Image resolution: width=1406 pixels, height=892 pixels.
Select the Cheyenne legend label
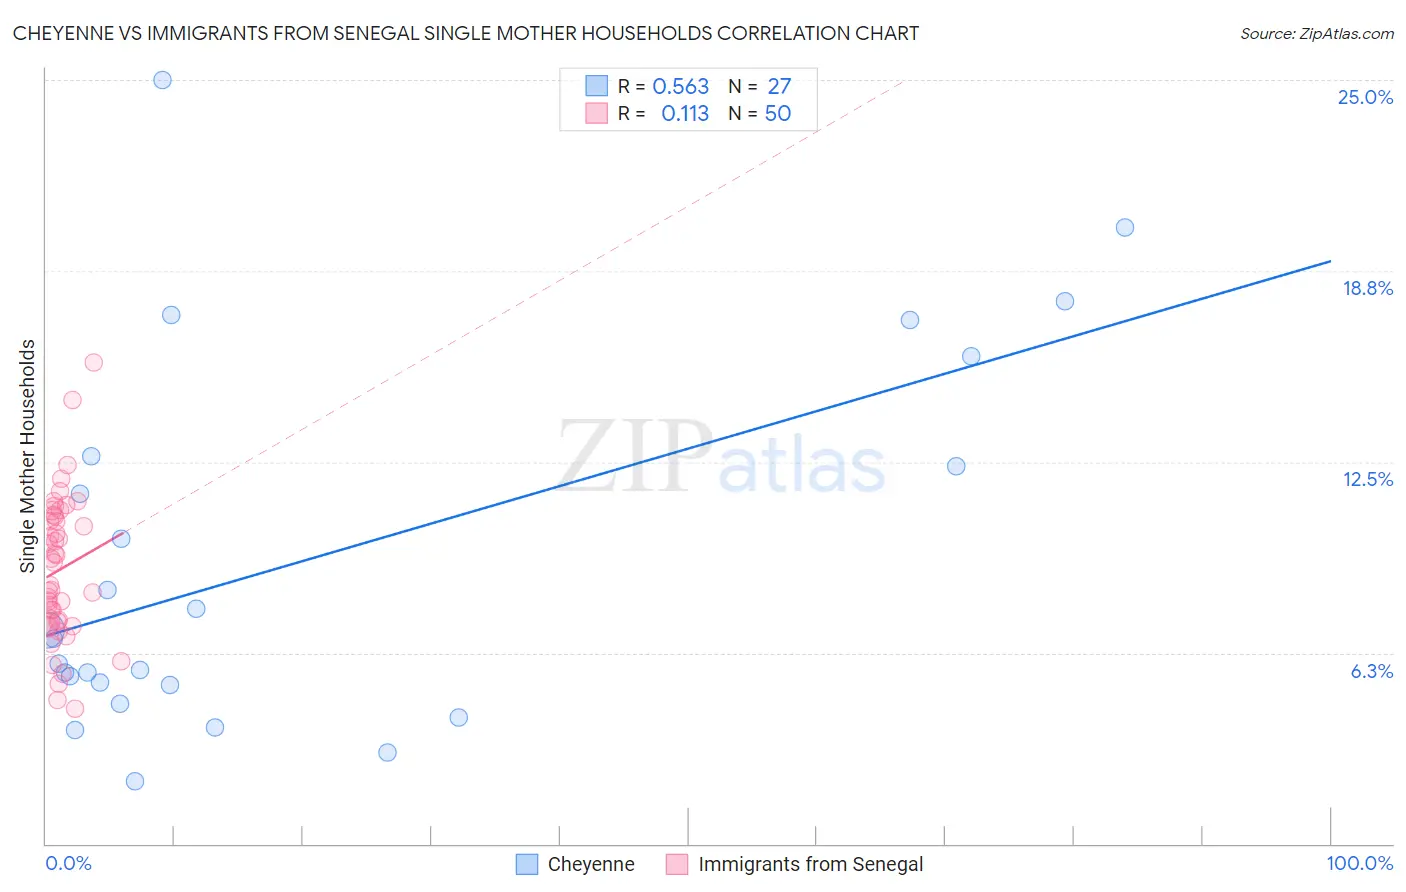591,864
